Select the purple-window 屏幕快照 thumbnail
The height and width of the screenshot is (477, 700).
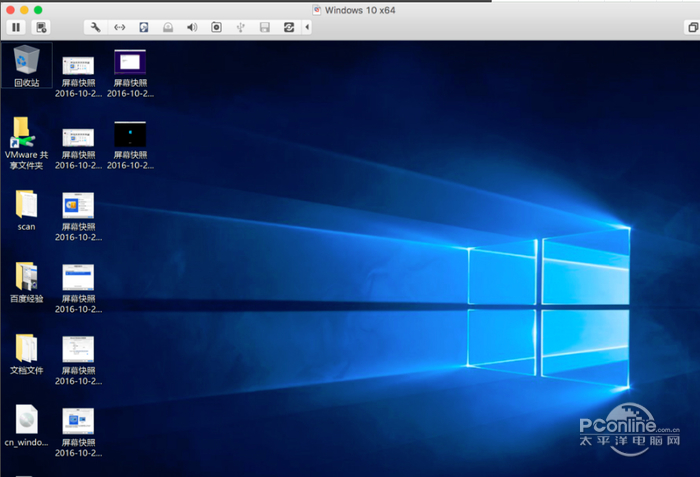[x=130, y=63]
